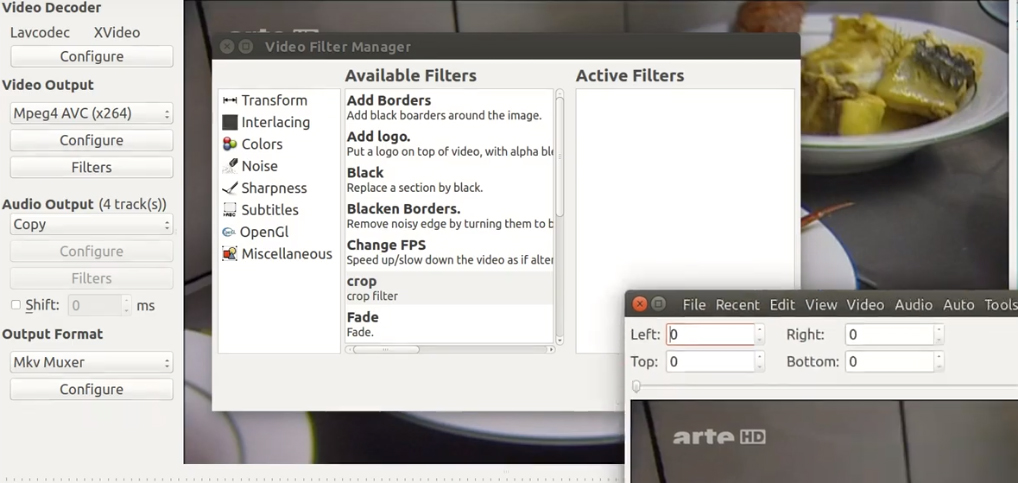Viewport: 1018px width, 483px height.
Task: Click Configure under Video Output
Action: coord(92,140)
